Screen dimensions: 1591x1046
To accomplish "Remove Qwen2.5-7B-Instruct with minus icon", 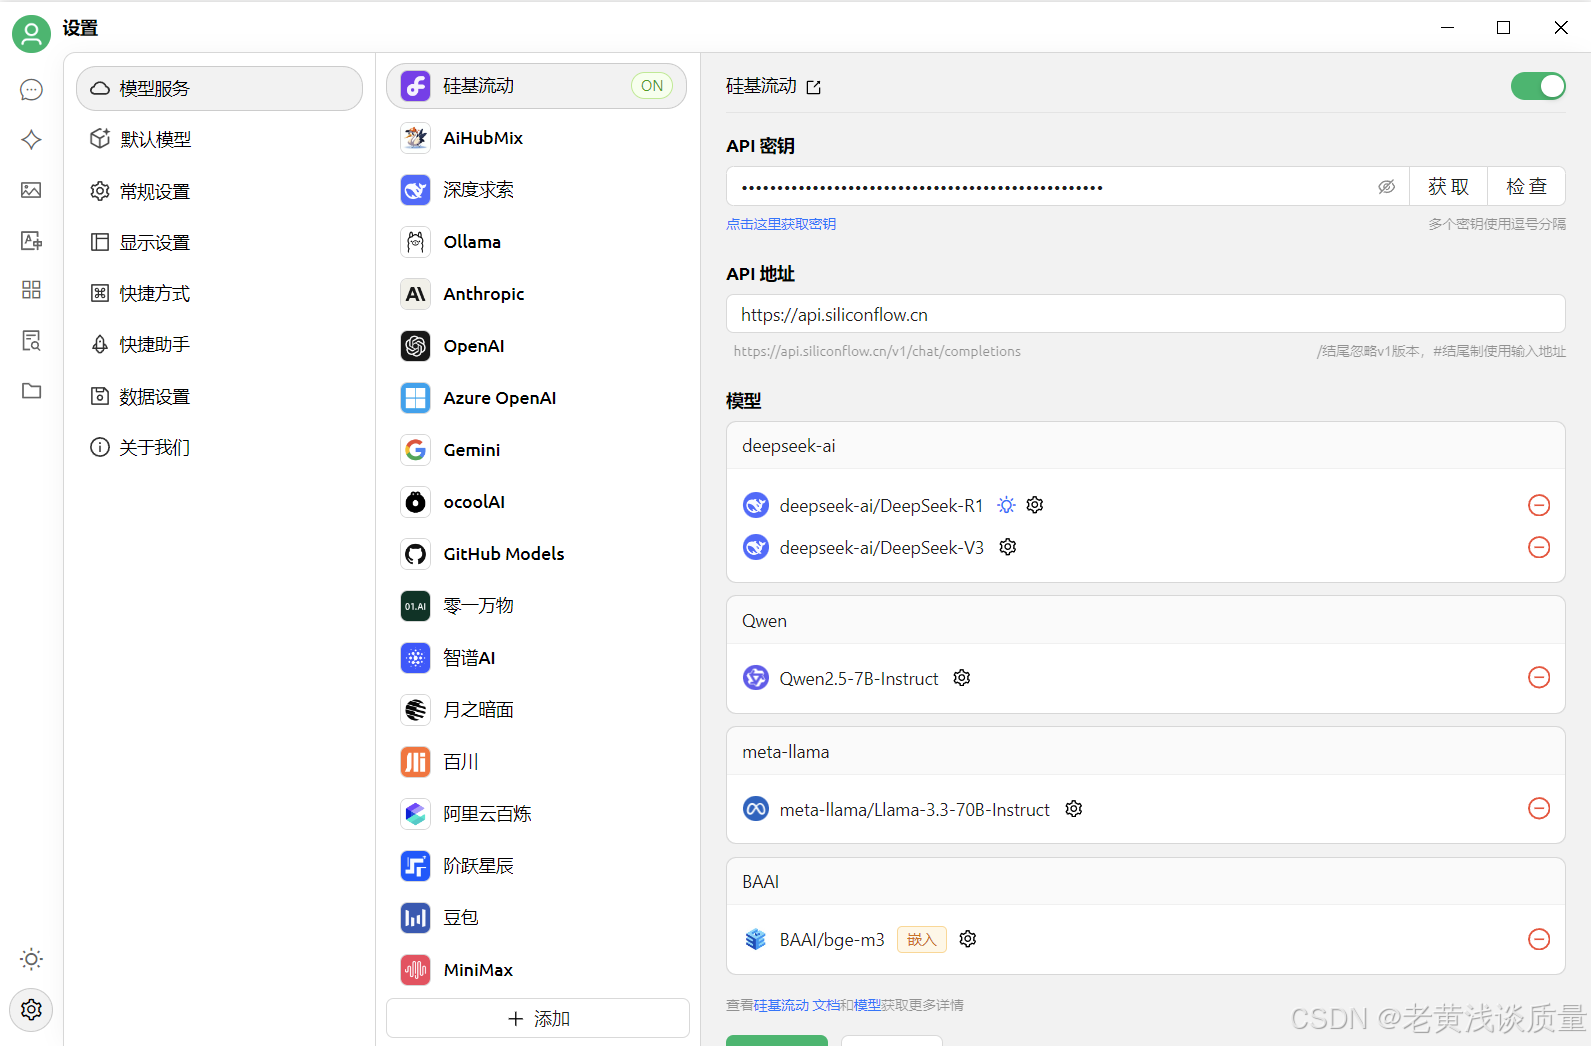I will pyautogui.click(x=1539, y=678).
